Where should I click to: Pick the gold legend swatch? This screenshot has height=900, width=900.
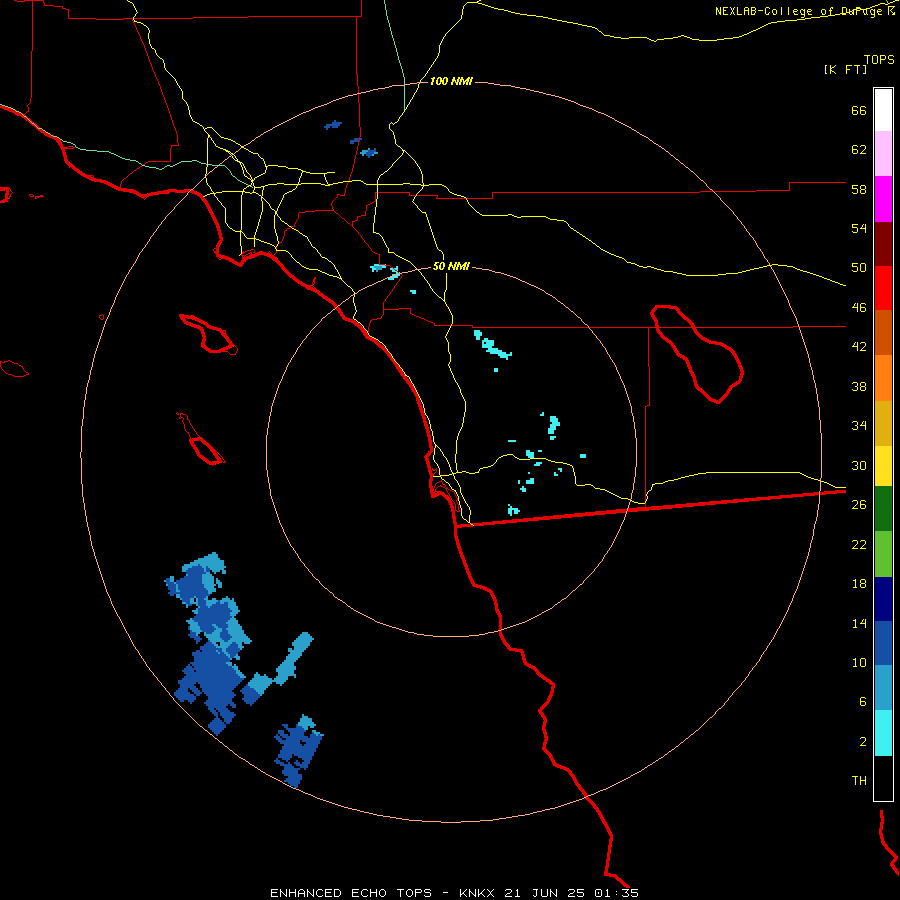(x=883, y=423)
